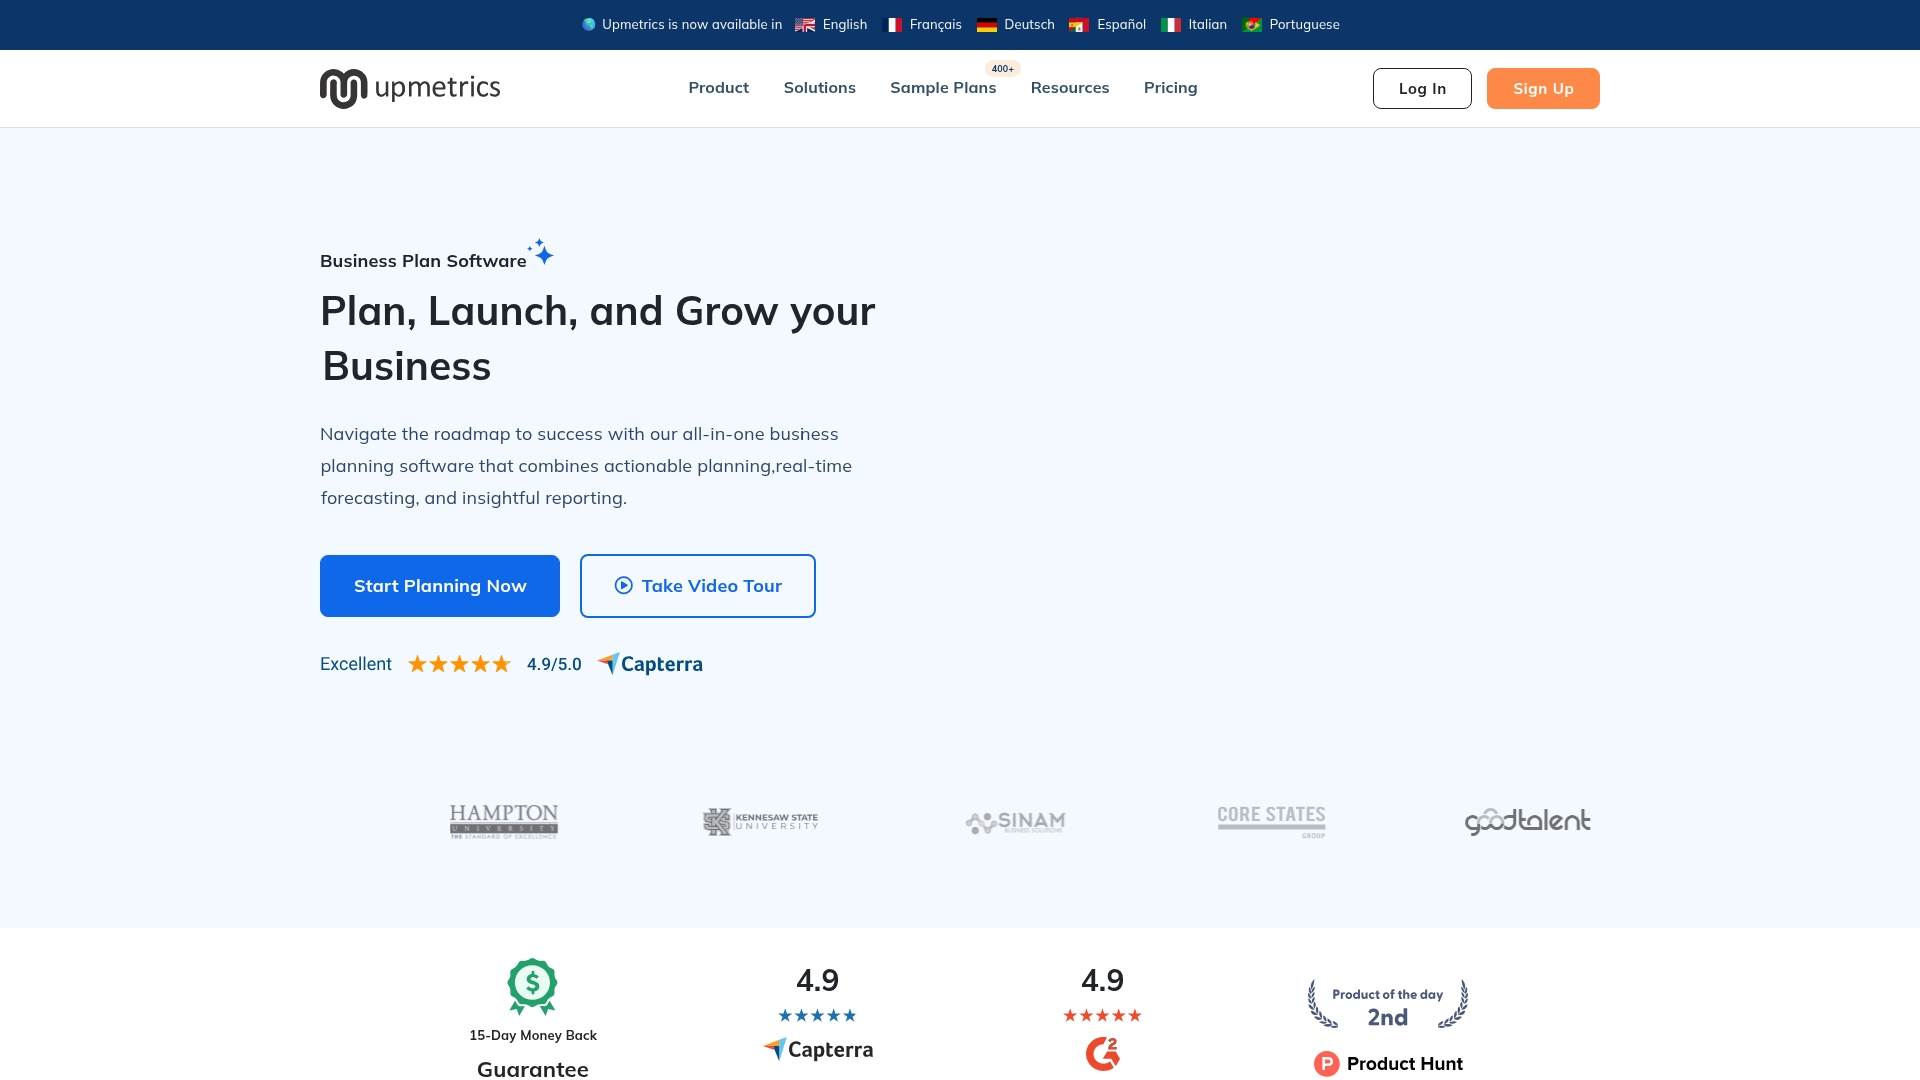Choose the Español flag icon
The image size is (1920, 1080).
point(1078,24)
